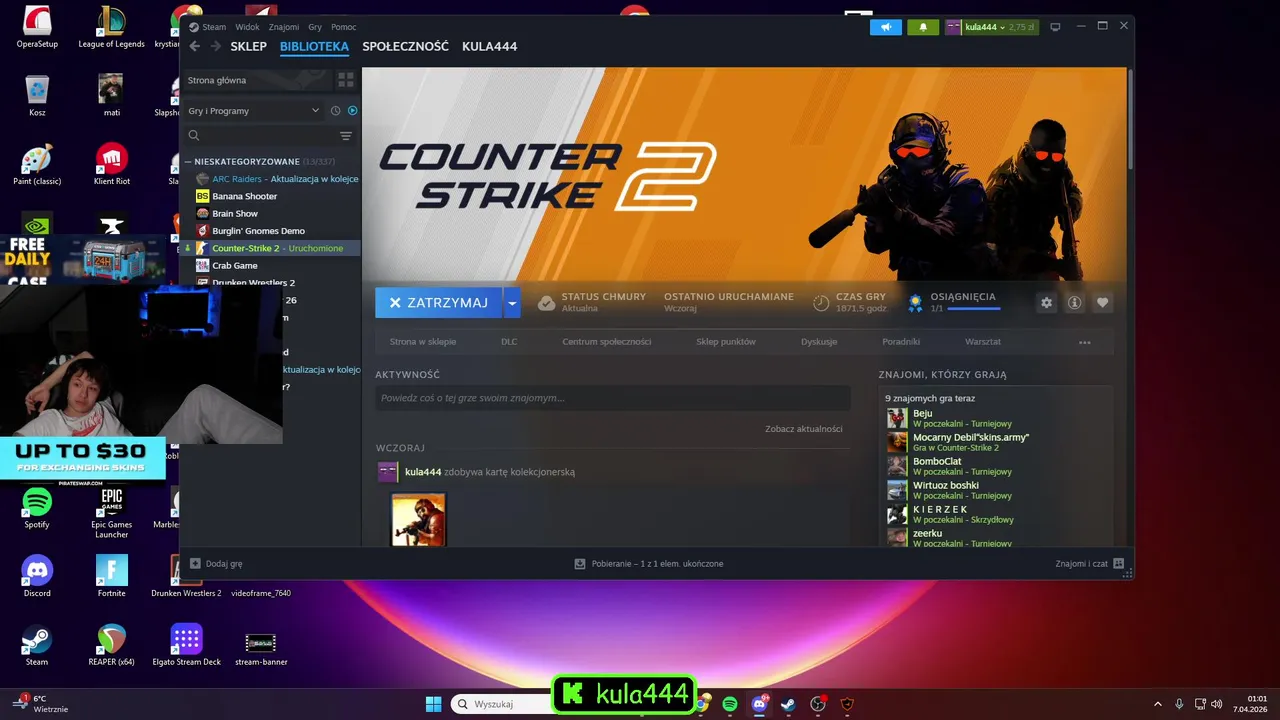Image resolution: width=1280 pixels, height=720 pixels.
Task: Open the Warsztat link
Action: (x=983, y=342)
